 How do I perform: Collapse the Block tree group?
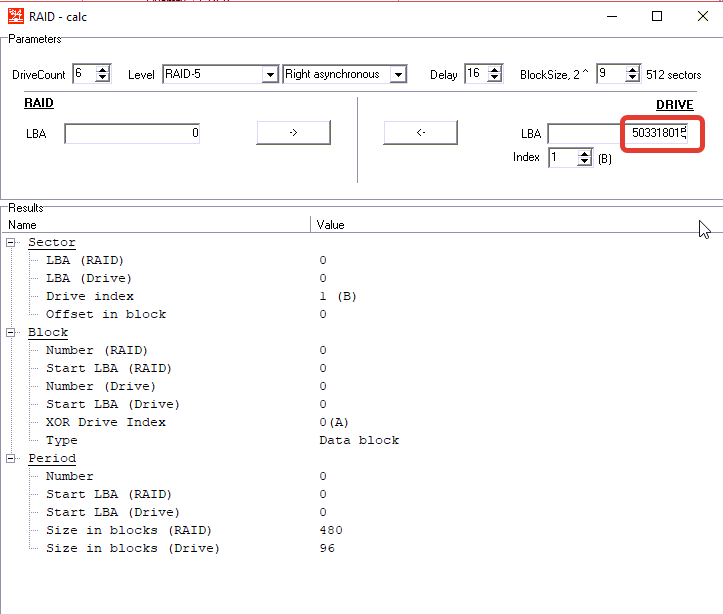(x=12, y=333)
